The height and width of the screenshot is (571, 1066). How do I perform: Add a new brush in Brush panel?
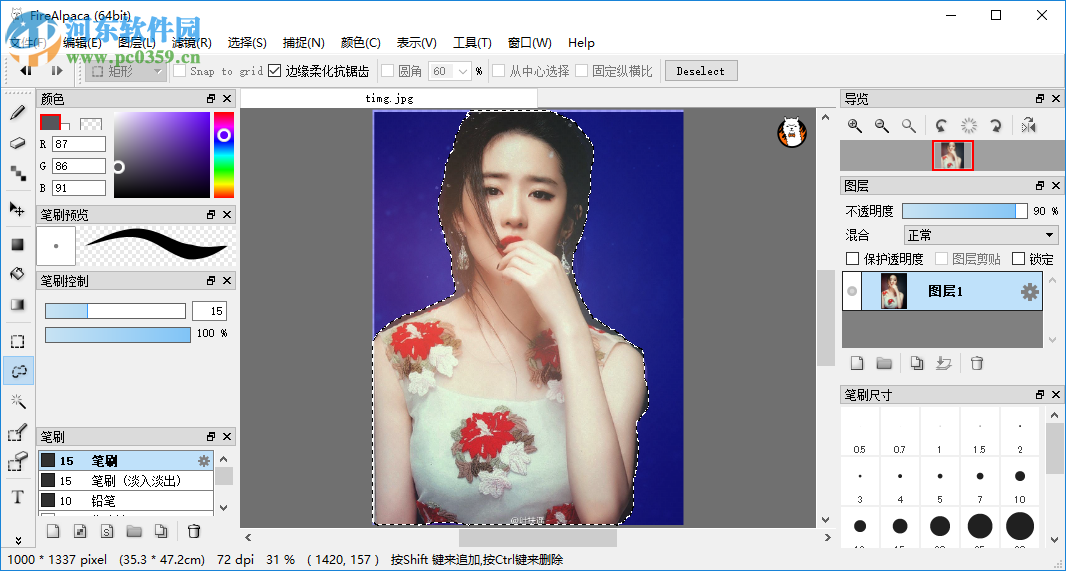52,531
